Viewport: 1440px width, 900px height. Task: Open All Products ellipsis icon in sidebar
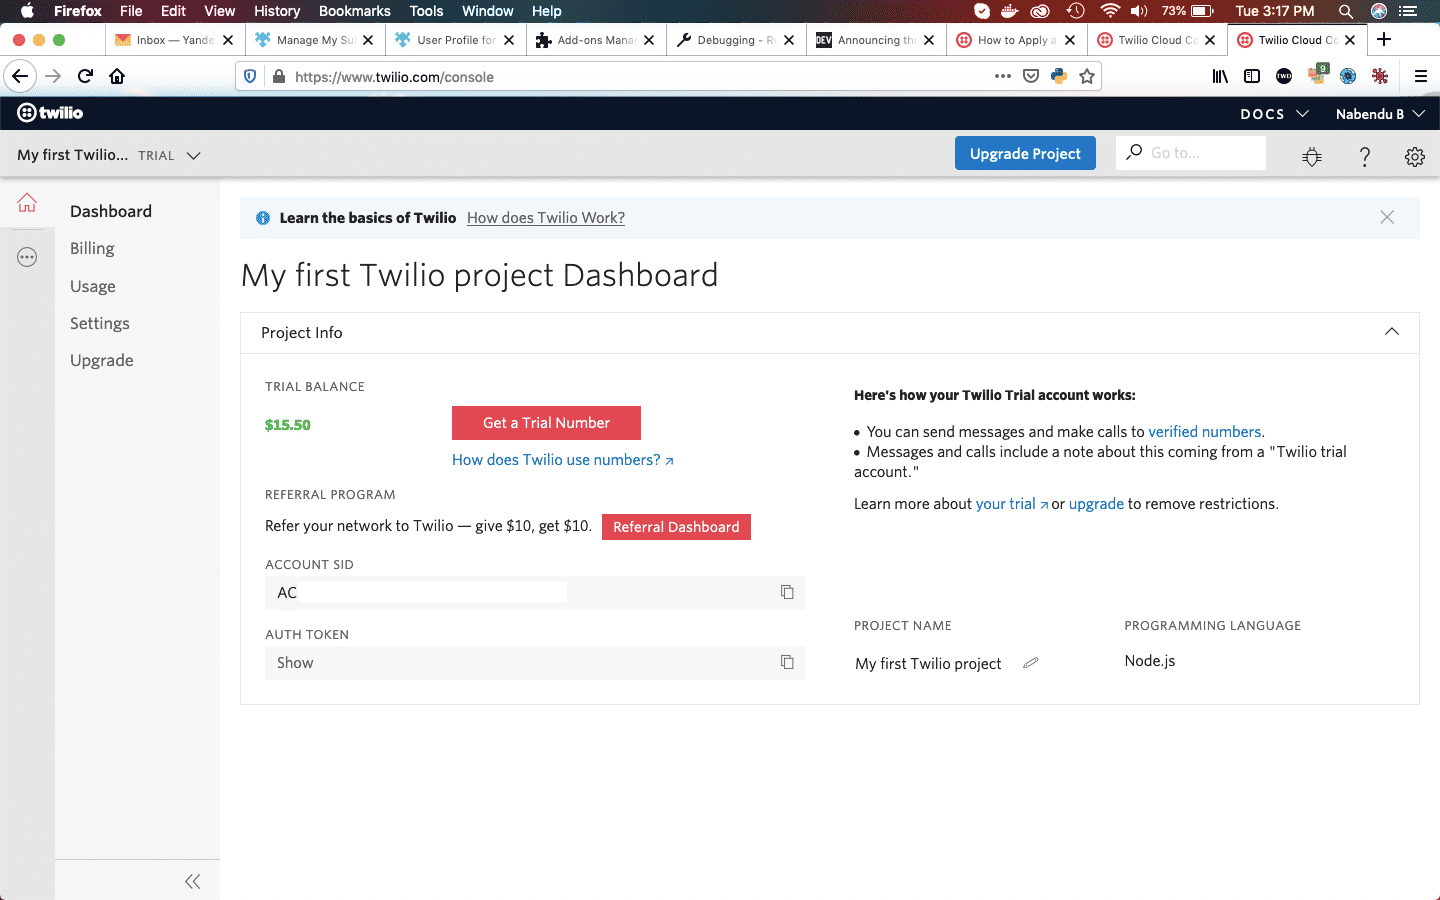[x=27, y=258]
